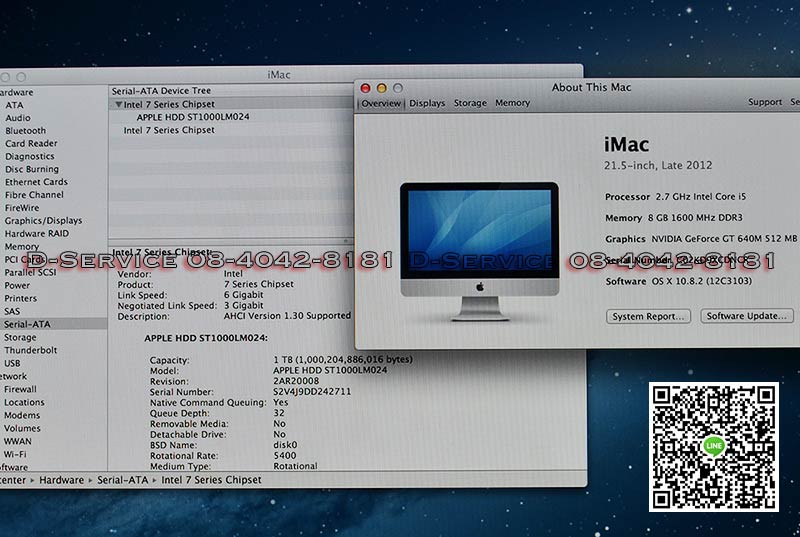Select Bluetooth in the sidebar
The height and width of the screenshot is (537, 800).
tap(26, 131)
